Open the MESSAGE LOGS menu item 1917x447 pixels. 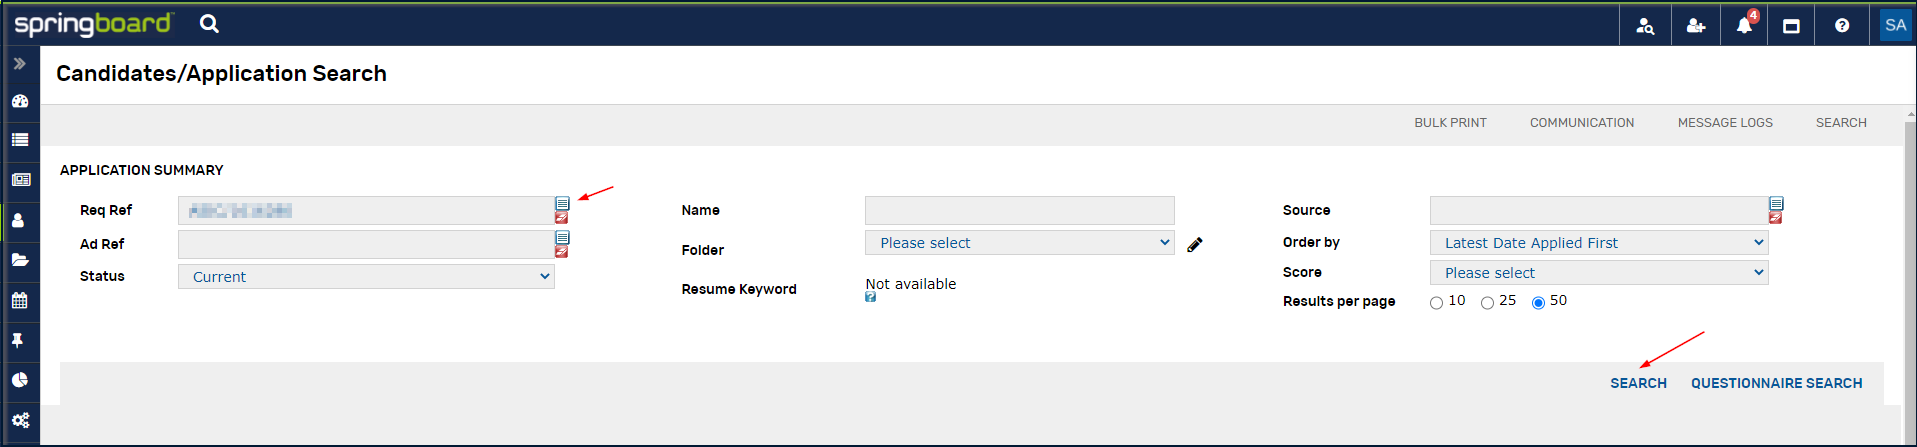pyautogui.click(x=1725, y=123)
